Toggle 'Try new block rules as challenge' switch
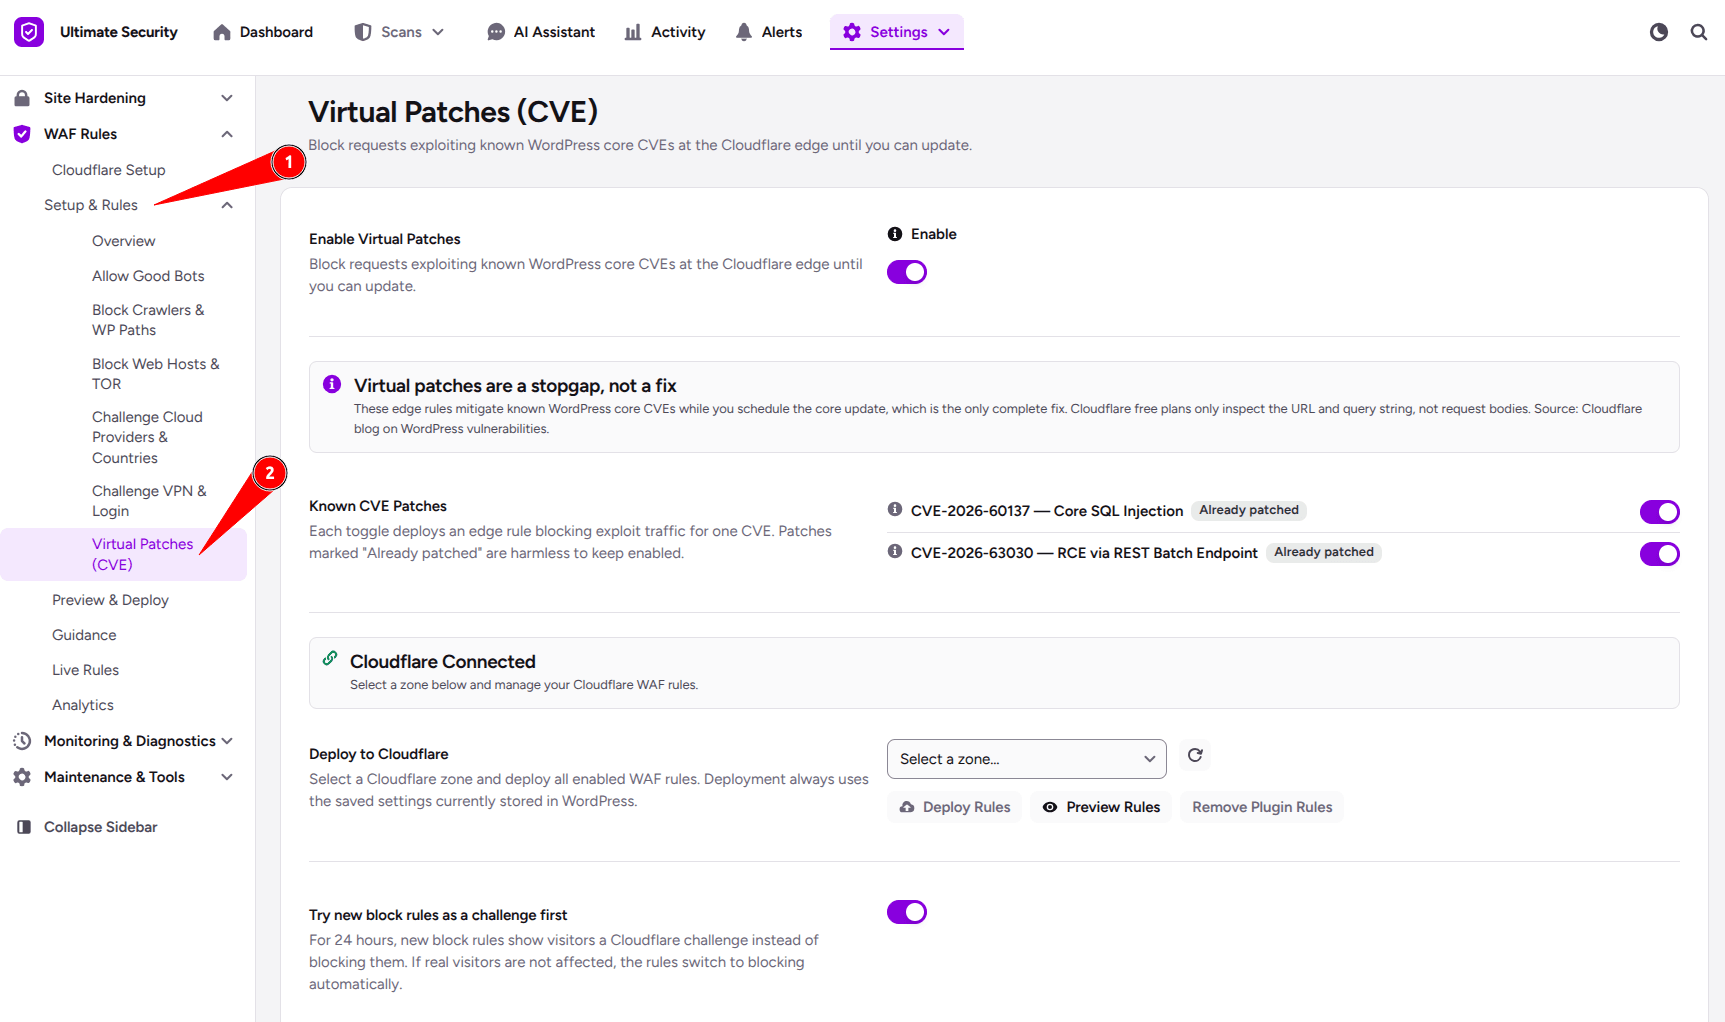The width and height of the screenshot is (1725, 1022). click(907, 912)
